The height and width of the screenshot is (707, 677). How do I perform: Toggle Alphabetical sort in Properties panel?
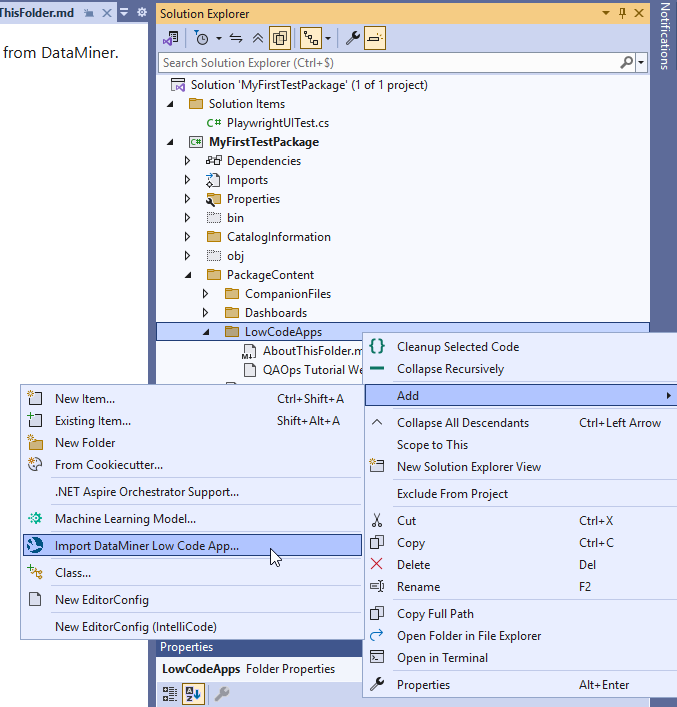[x=193, y=694]
